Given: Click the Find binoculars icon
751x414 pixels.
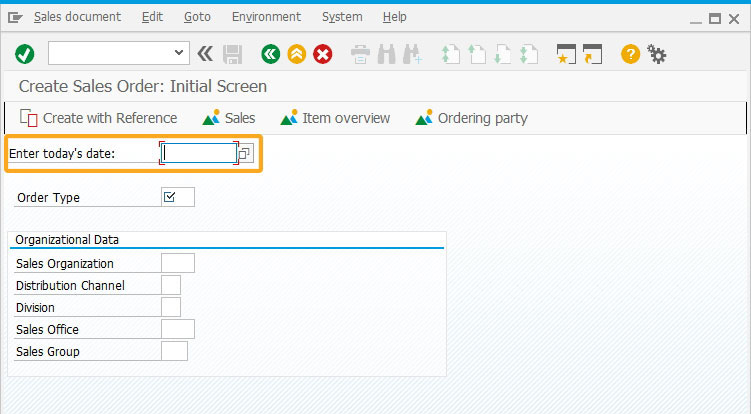Looking at the screenshot, I should point(387,54).
